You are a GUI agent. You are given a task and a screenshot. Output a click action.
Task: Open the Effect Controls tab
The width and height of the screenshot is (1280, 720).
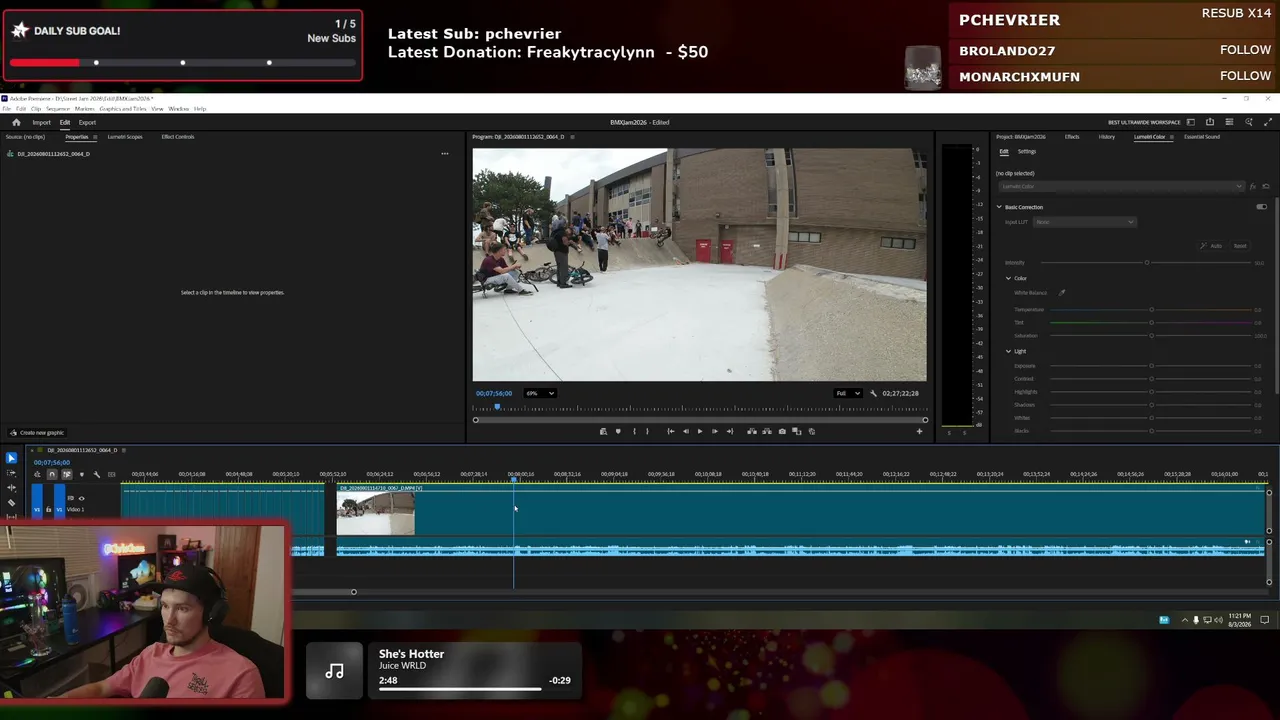(178, 137)
